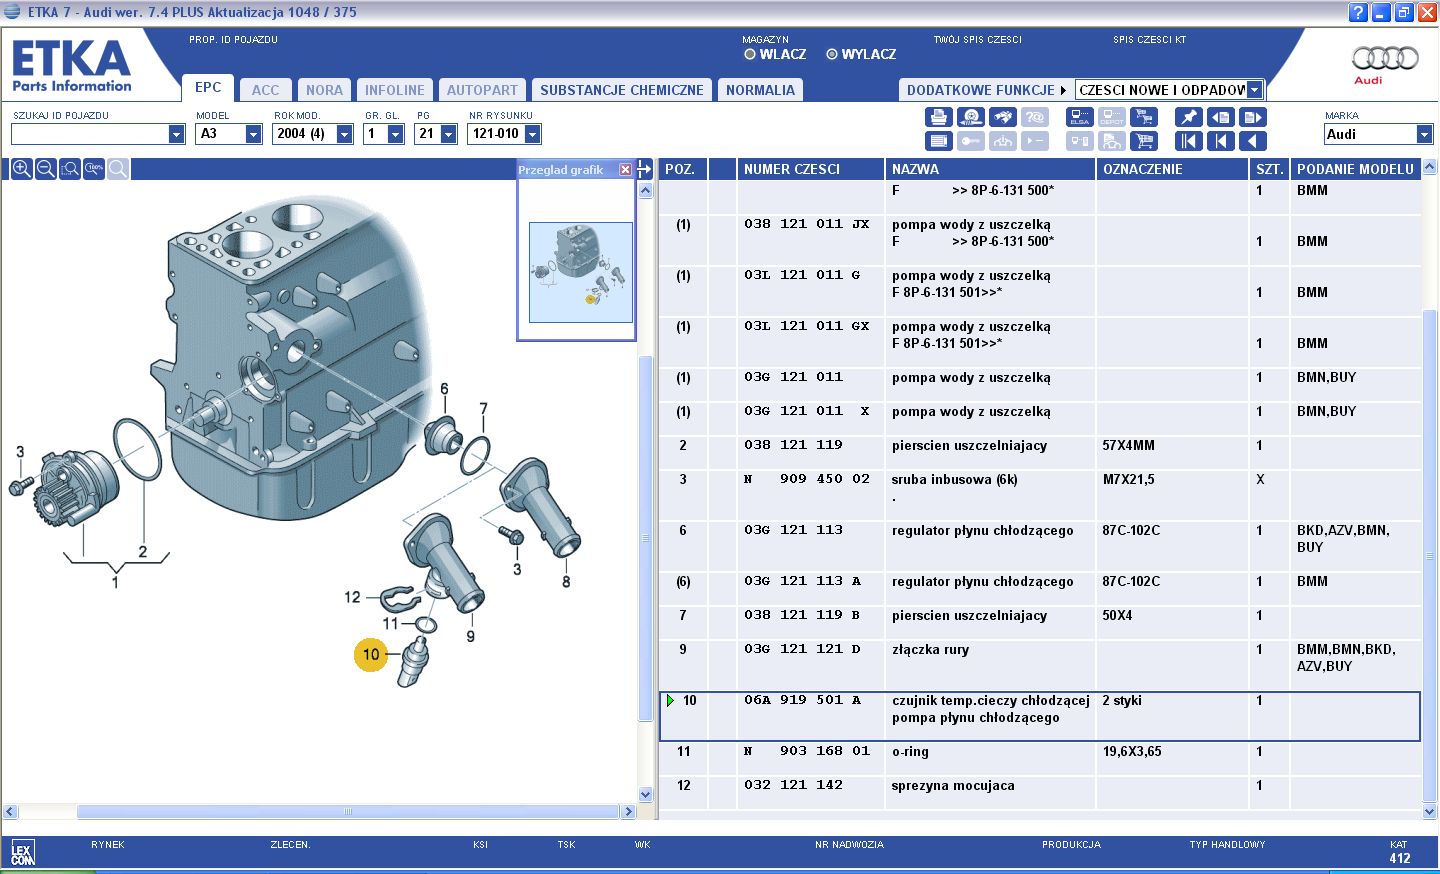Open the LEXCOM logo icon
This screenshot has width=1440, height=874.
pyautogui.click(x=22, y=854)
